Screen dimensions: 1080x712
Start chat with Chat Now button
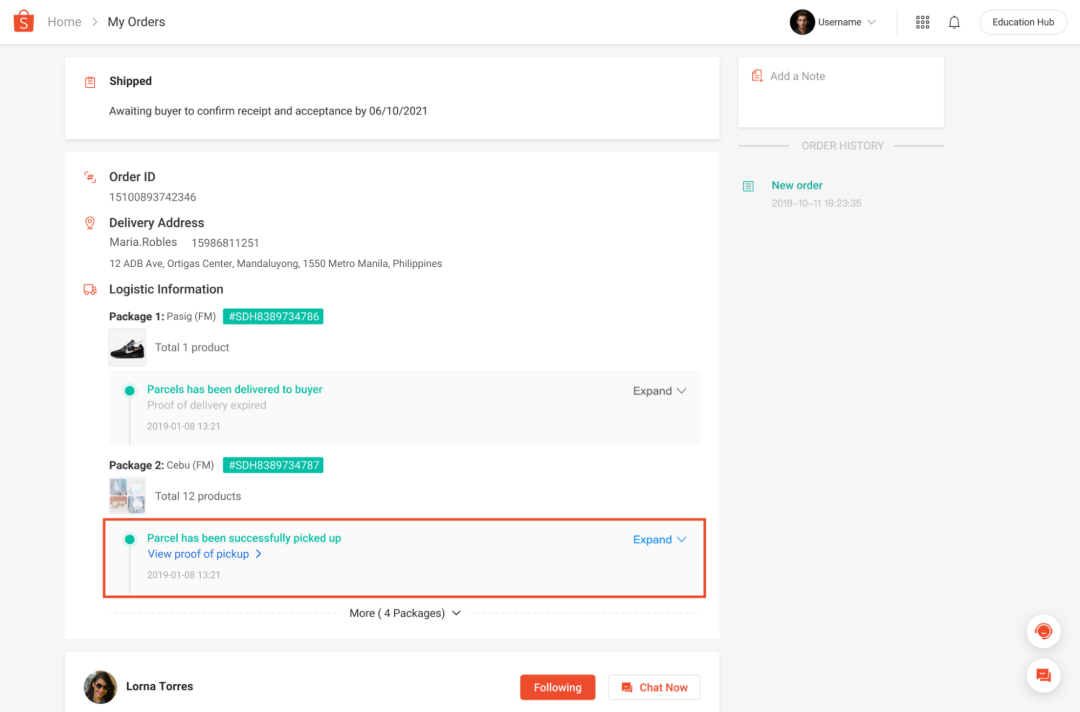click(x=654, y=687)
